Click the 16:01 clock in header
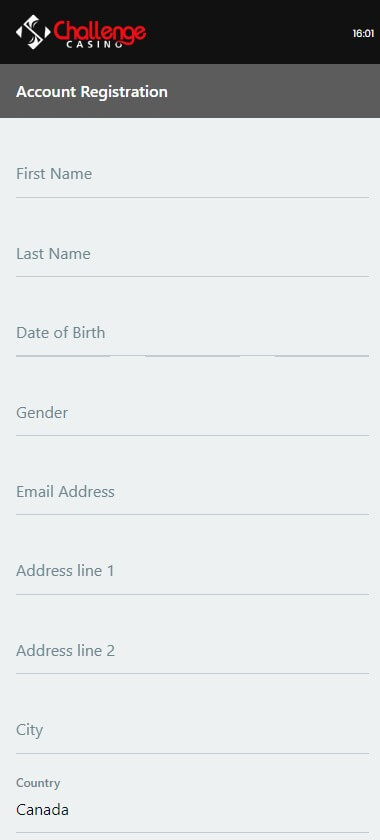 [x=363, y=33]
